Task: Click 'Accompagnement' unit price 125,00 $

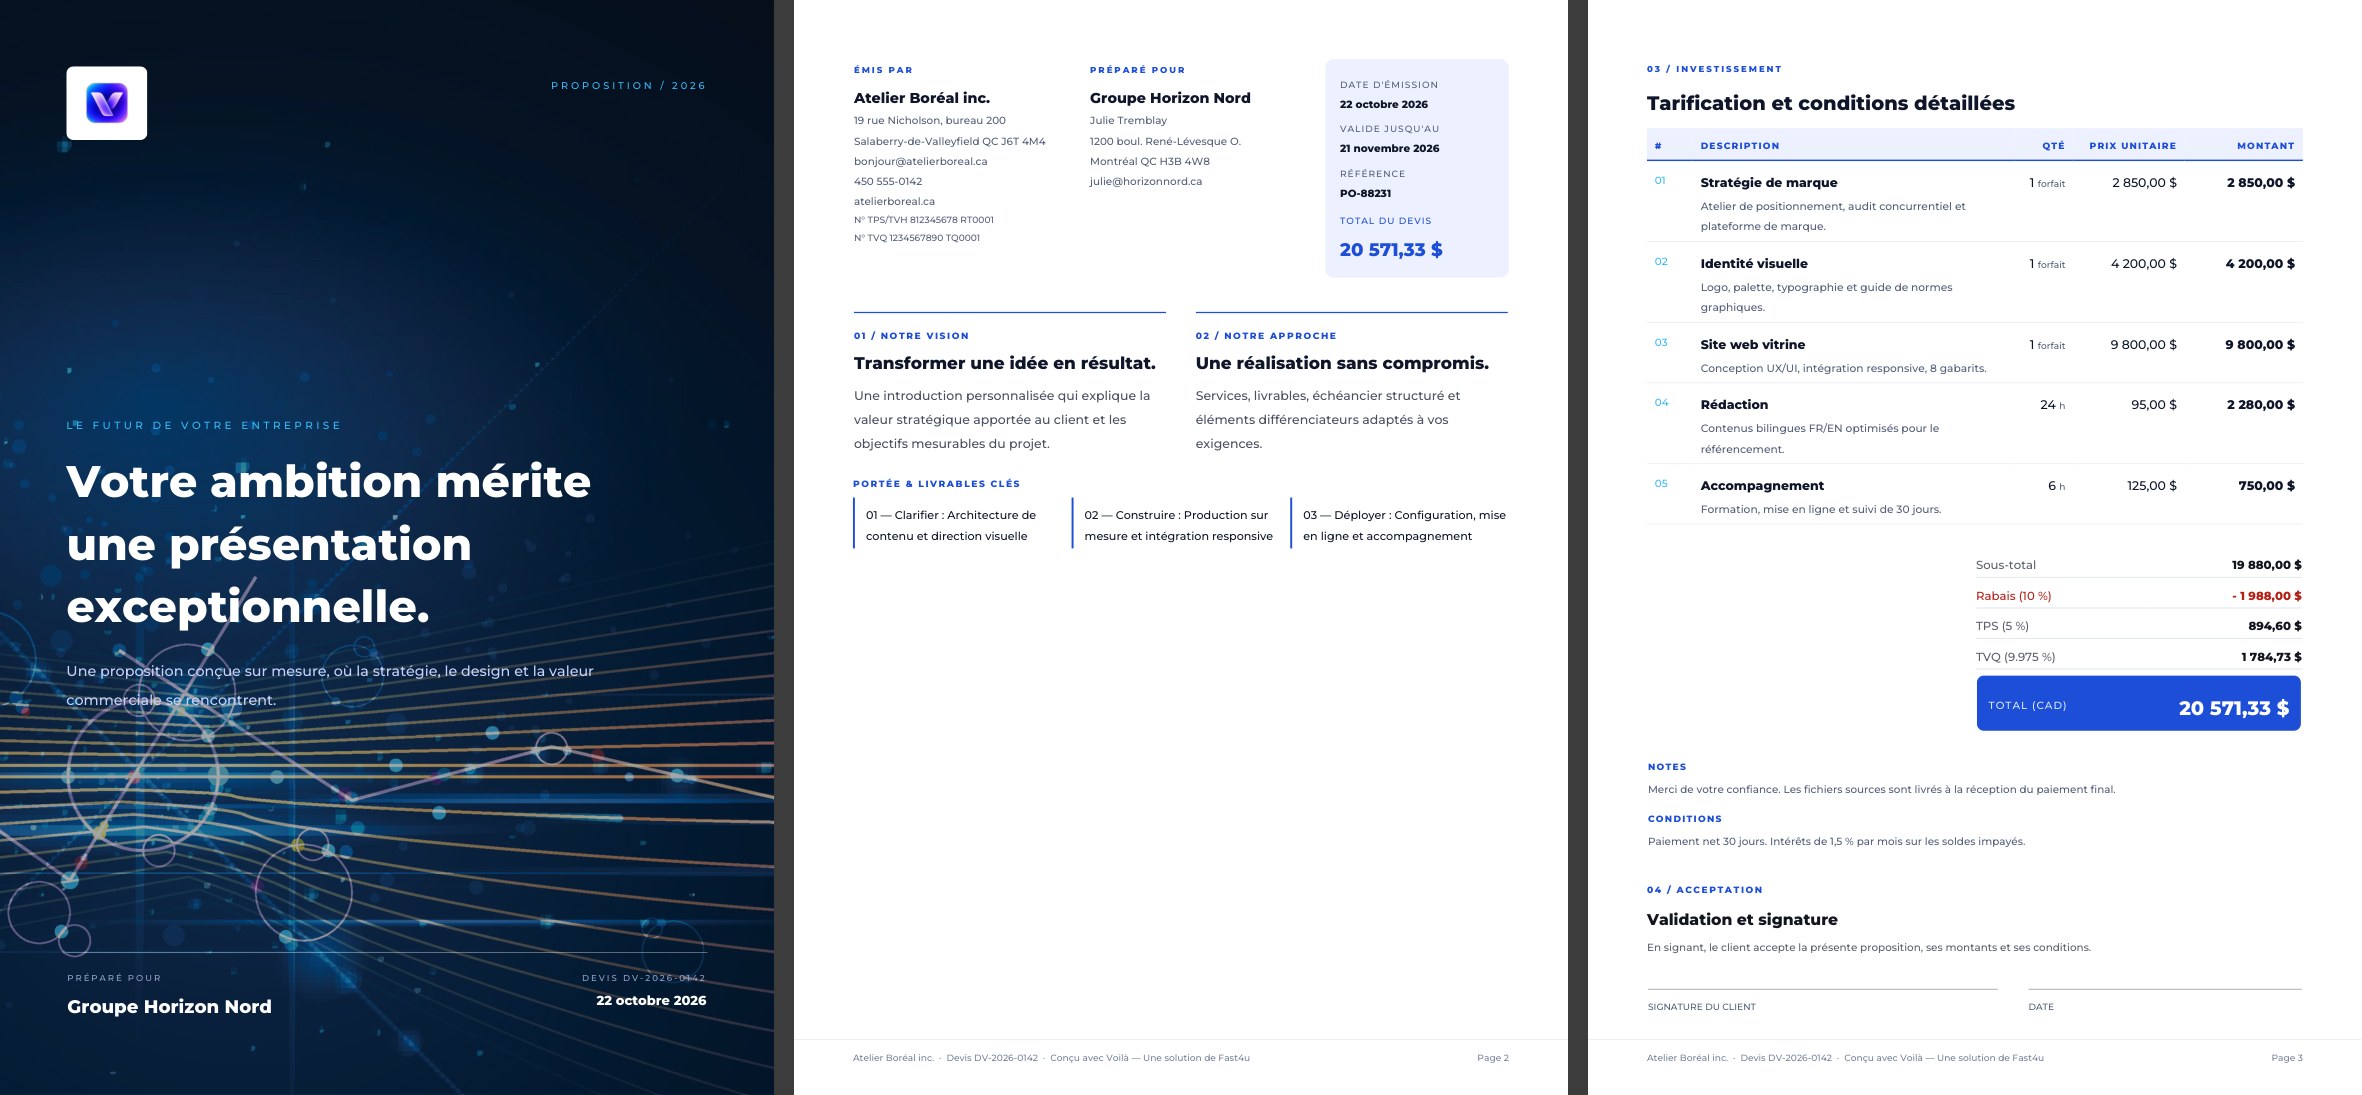Action: point(2152,485)
